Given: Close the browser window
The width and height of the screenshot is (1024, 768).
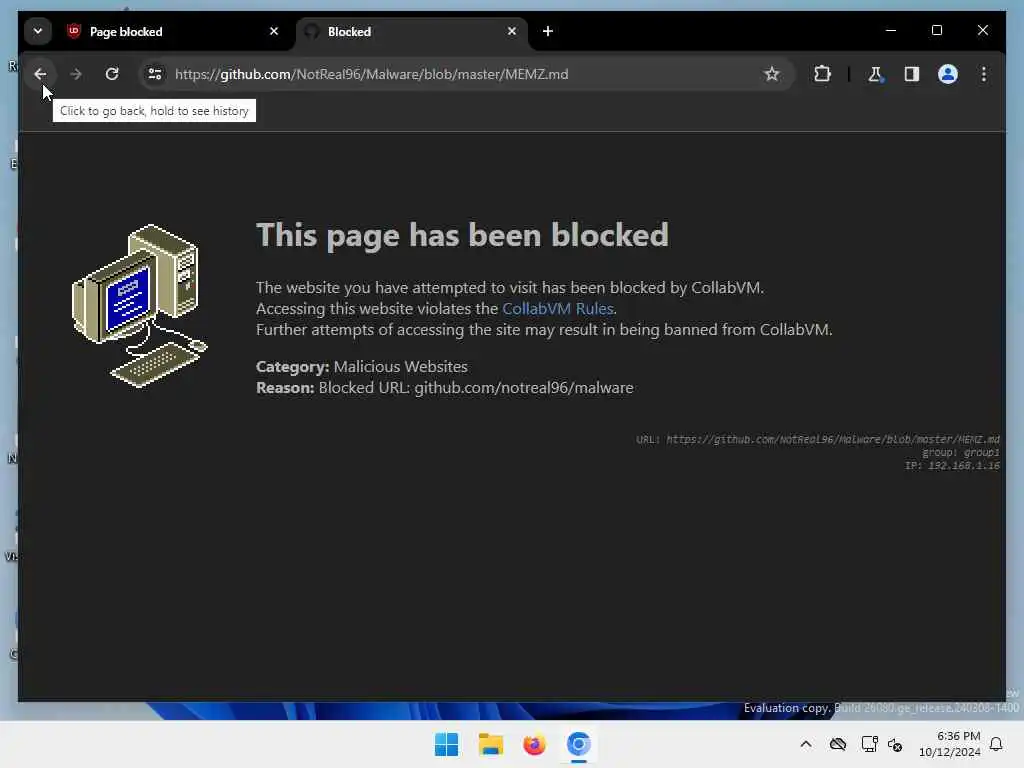Looking at the screenshot, I should (982, 31).
